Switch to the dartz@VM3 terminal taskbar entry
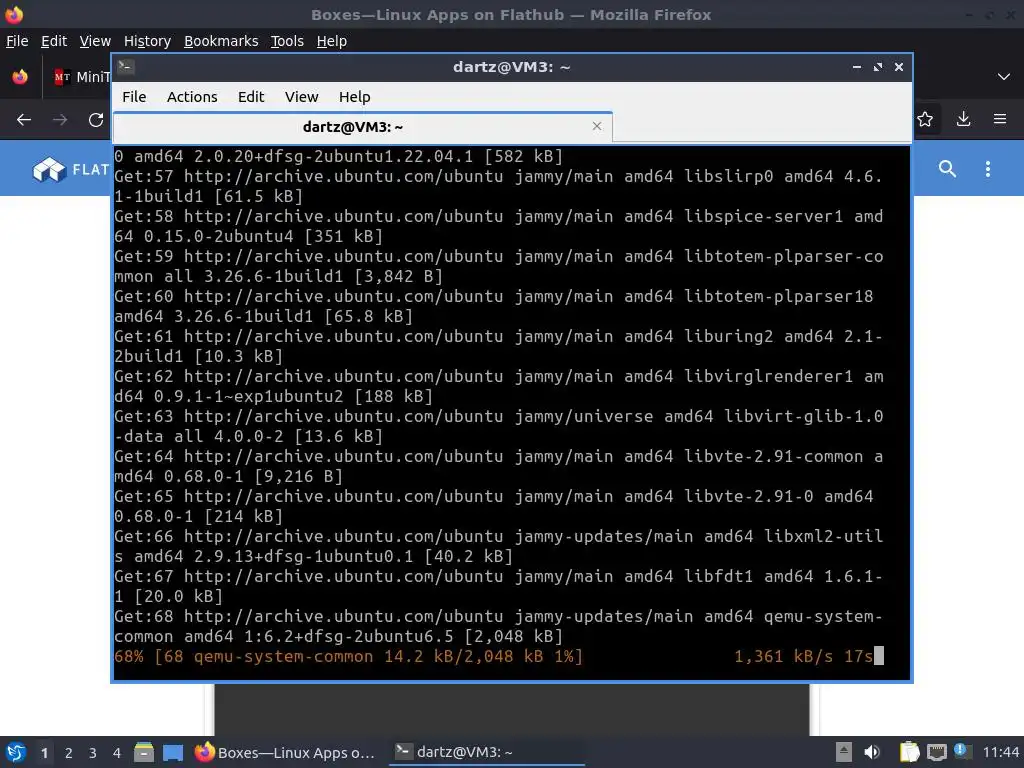The height and width of the screenshot is (768, 1024). coord(487,752)
